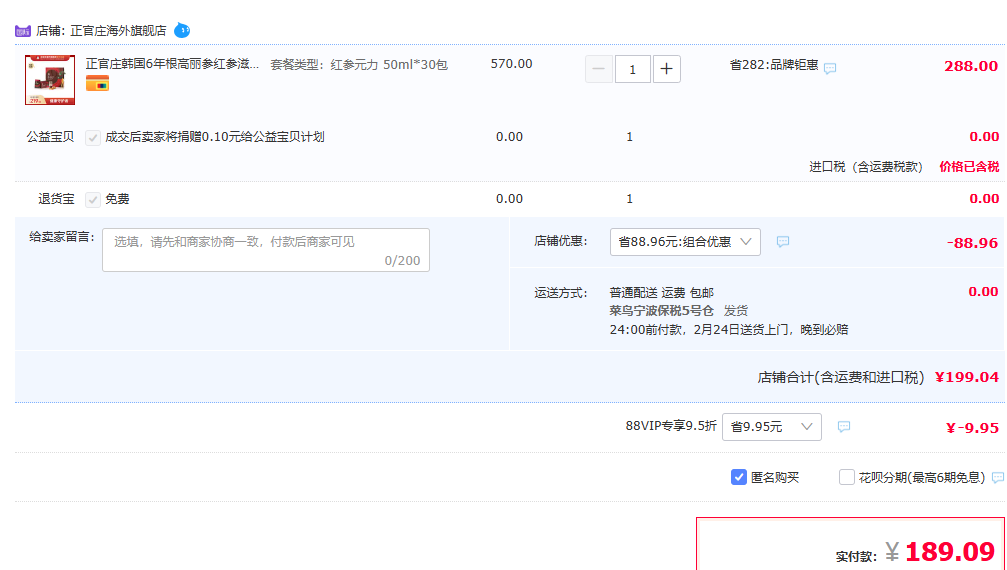Image resolution: width=1007 pixels, height=570 pixels.
Task: Click the Tmall store icon beside 店铺
Action: click(x=22, y=31)
